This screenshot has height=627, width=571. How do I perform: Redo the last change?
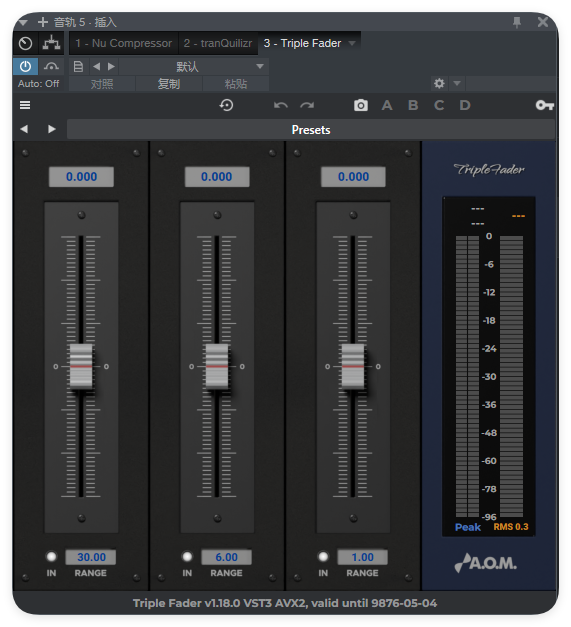[307, 105]
